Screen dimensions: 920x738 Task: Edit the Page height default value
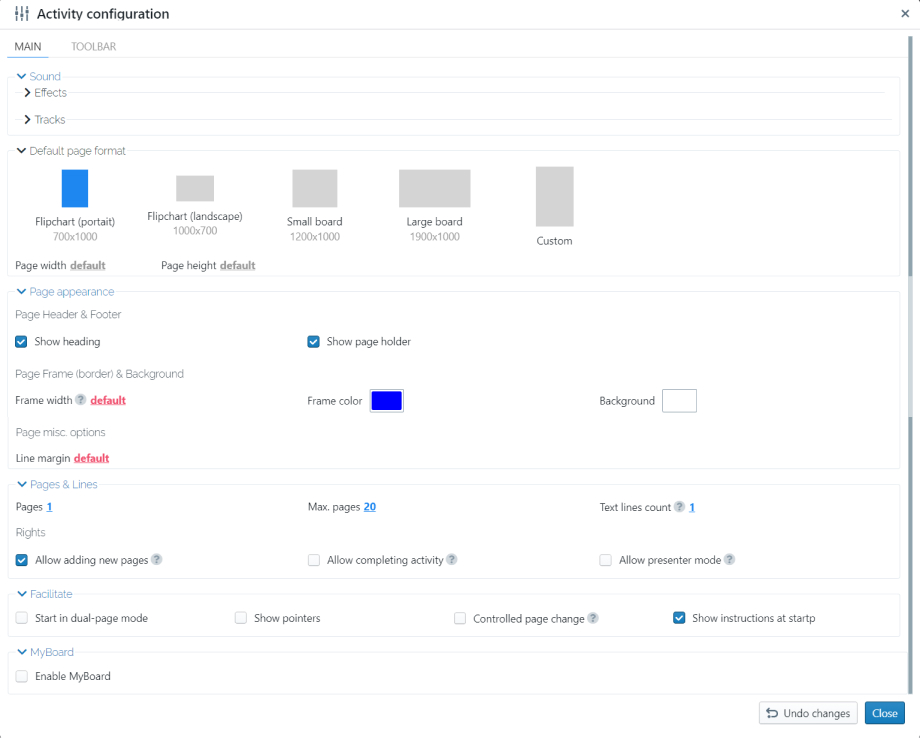pos(238,265)
